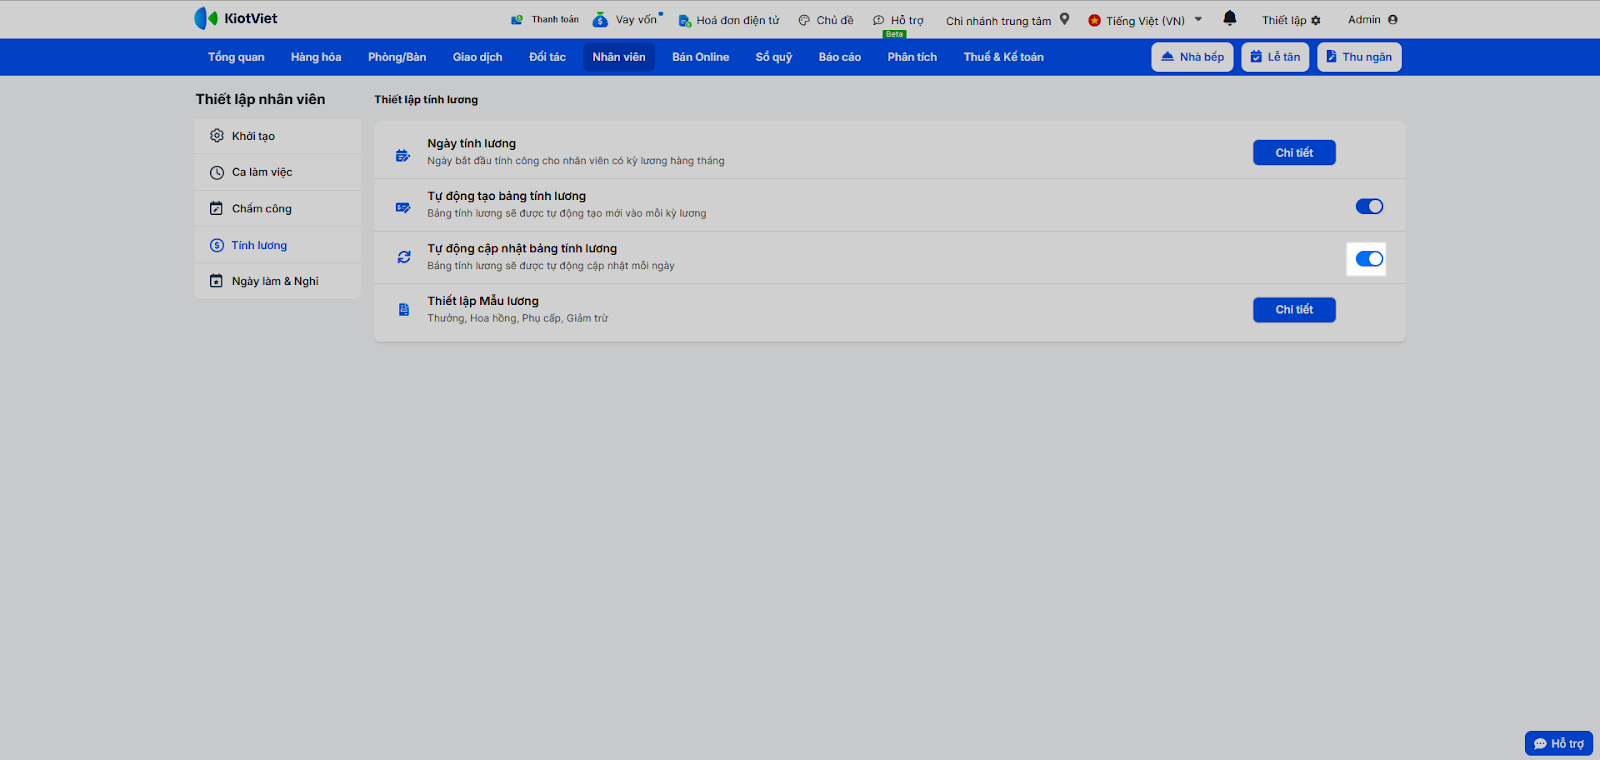The width and height of the screenshot is (1600, 760).
Task: Click the Hoá đơn điện tử icon
Action: pyautogui.click(x=685, y=20)
